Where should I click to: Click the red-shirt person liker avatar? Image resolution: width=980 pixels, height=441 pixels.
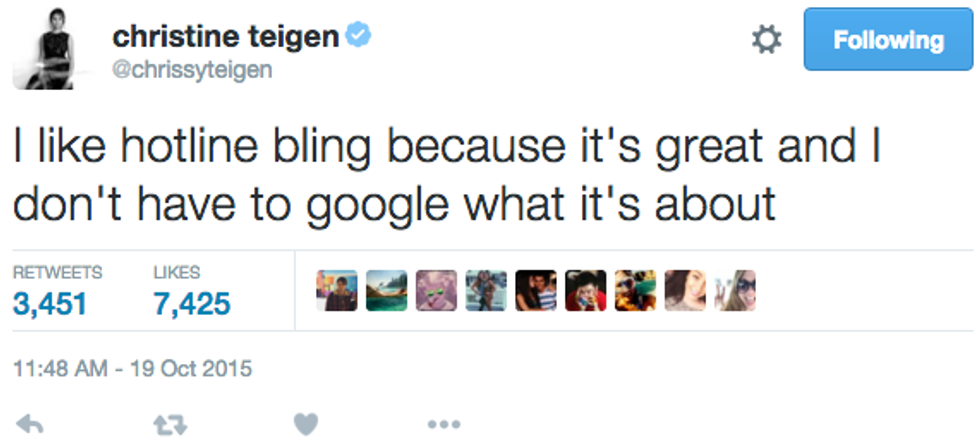(585, 290)
